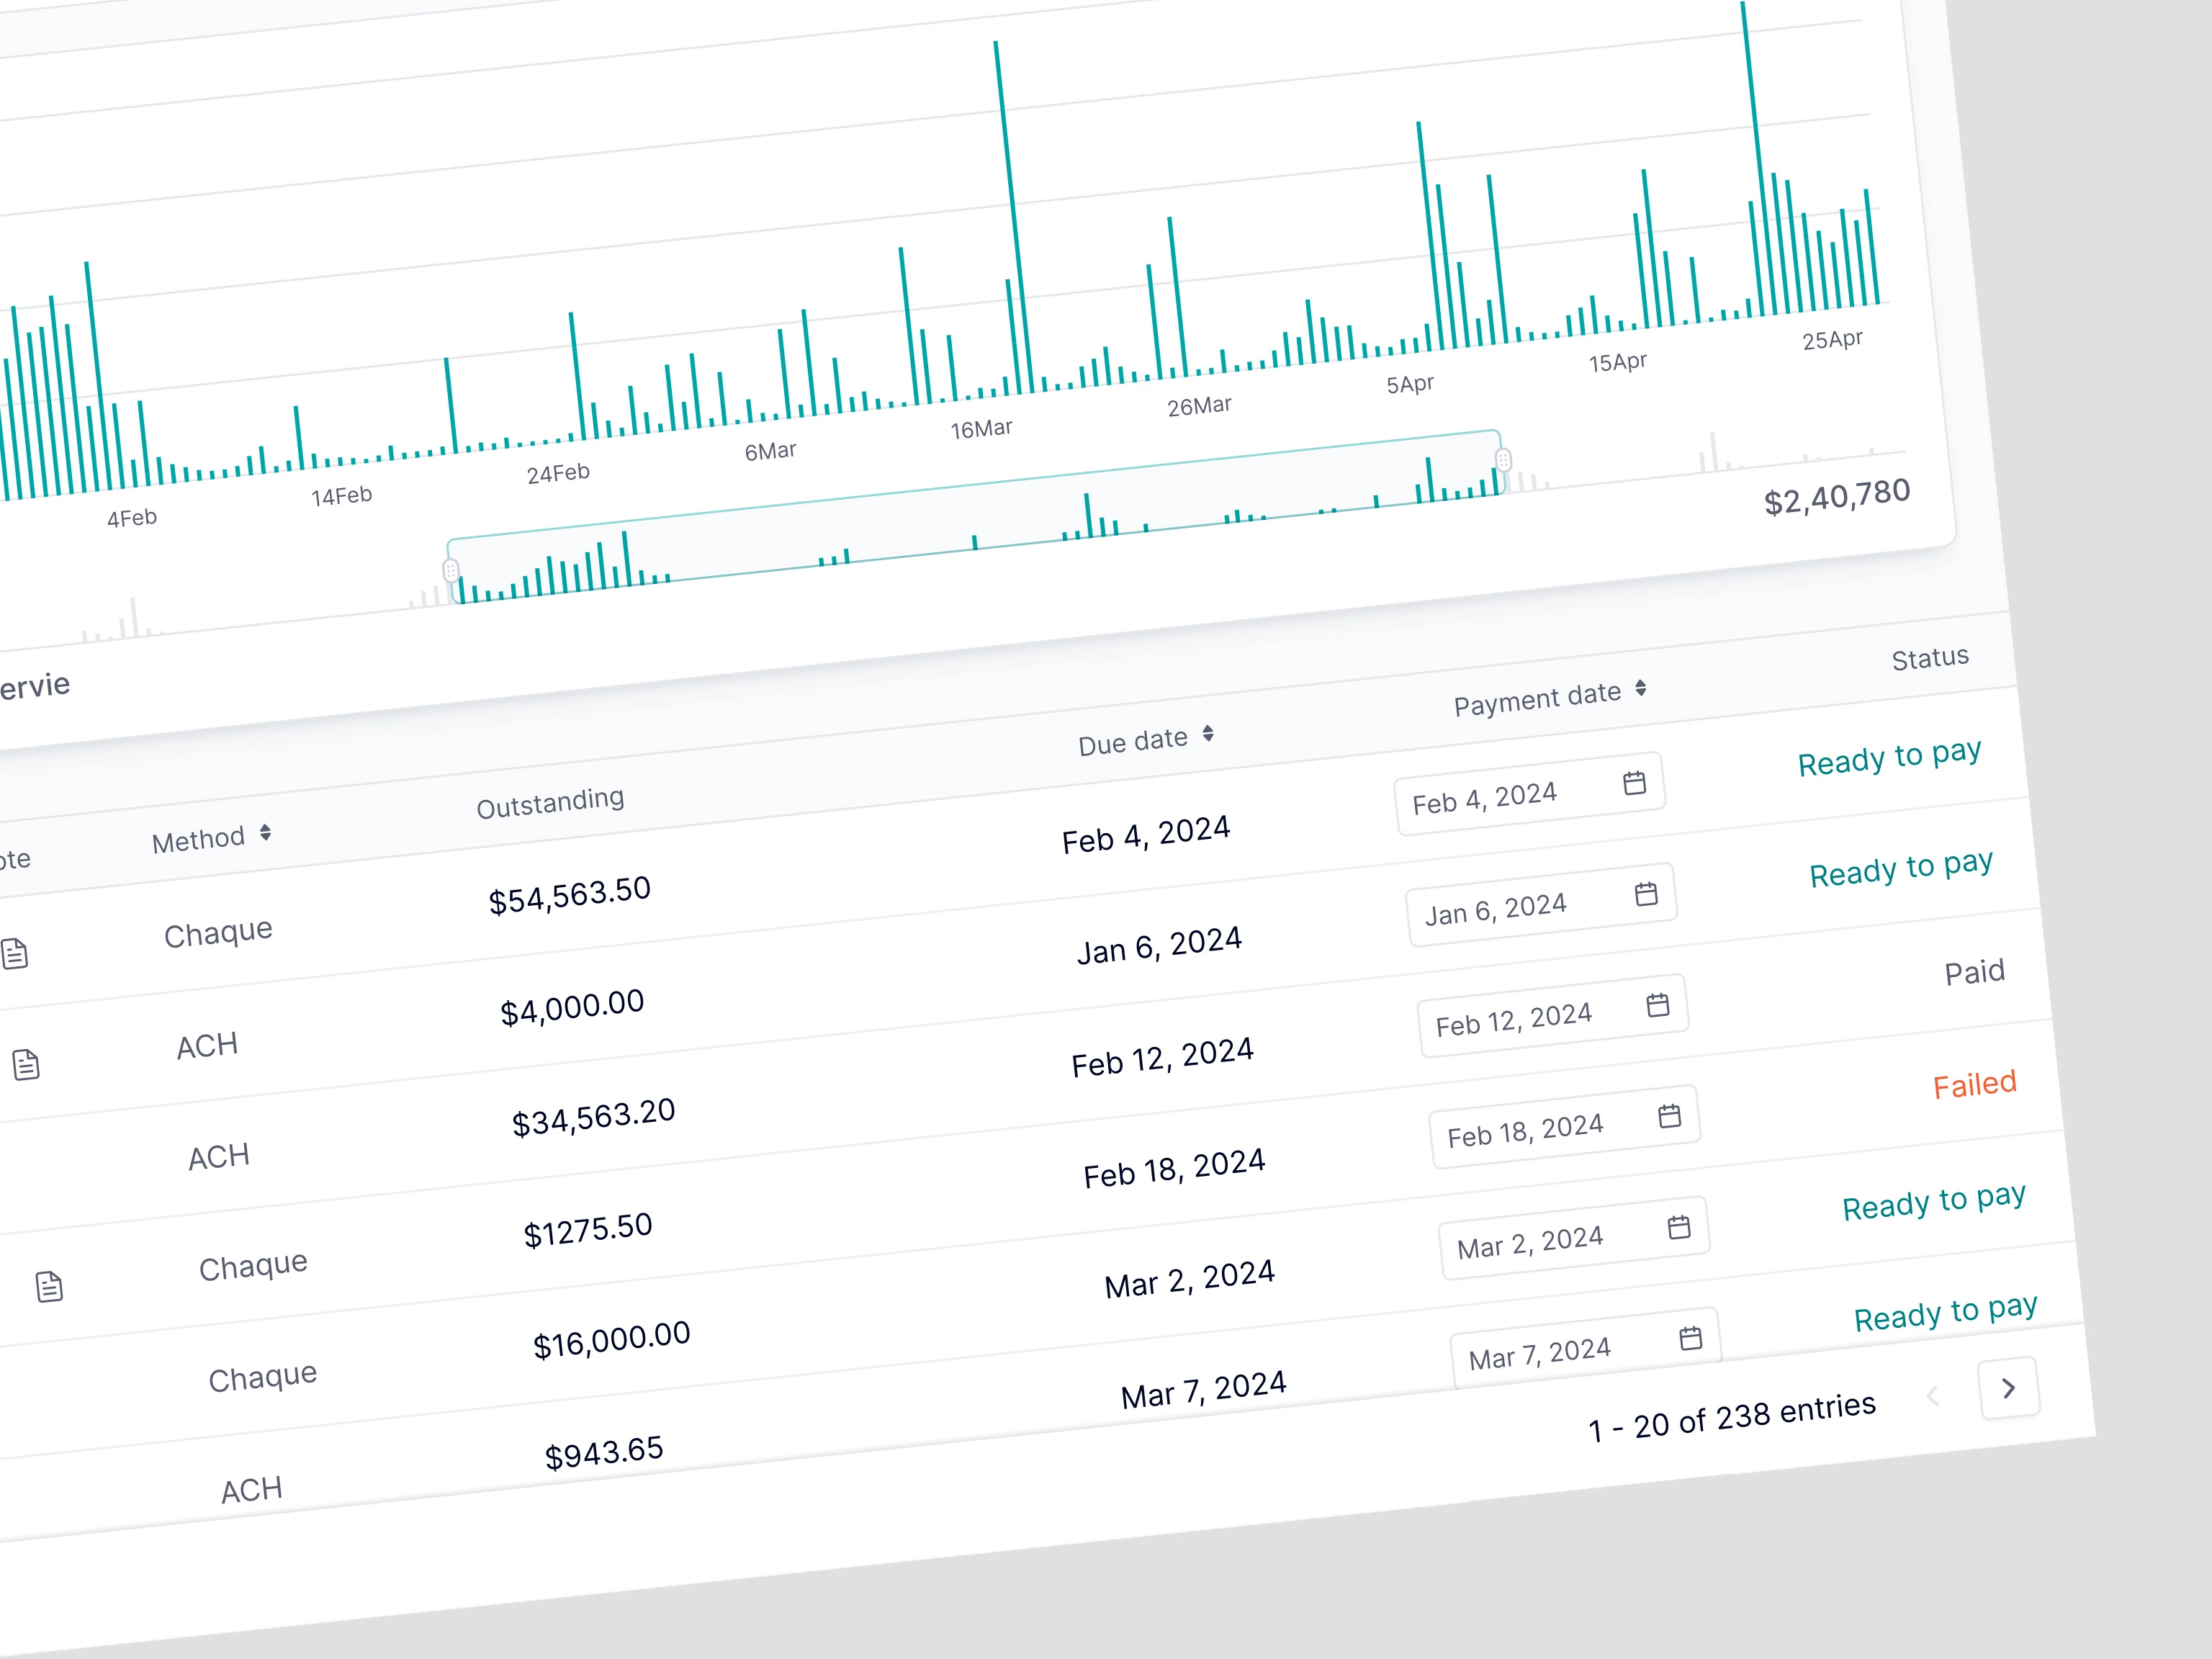Toggle Payment date sort order
The height and width of the screenshot is (1659, 2212).
tap(1640, 688)
